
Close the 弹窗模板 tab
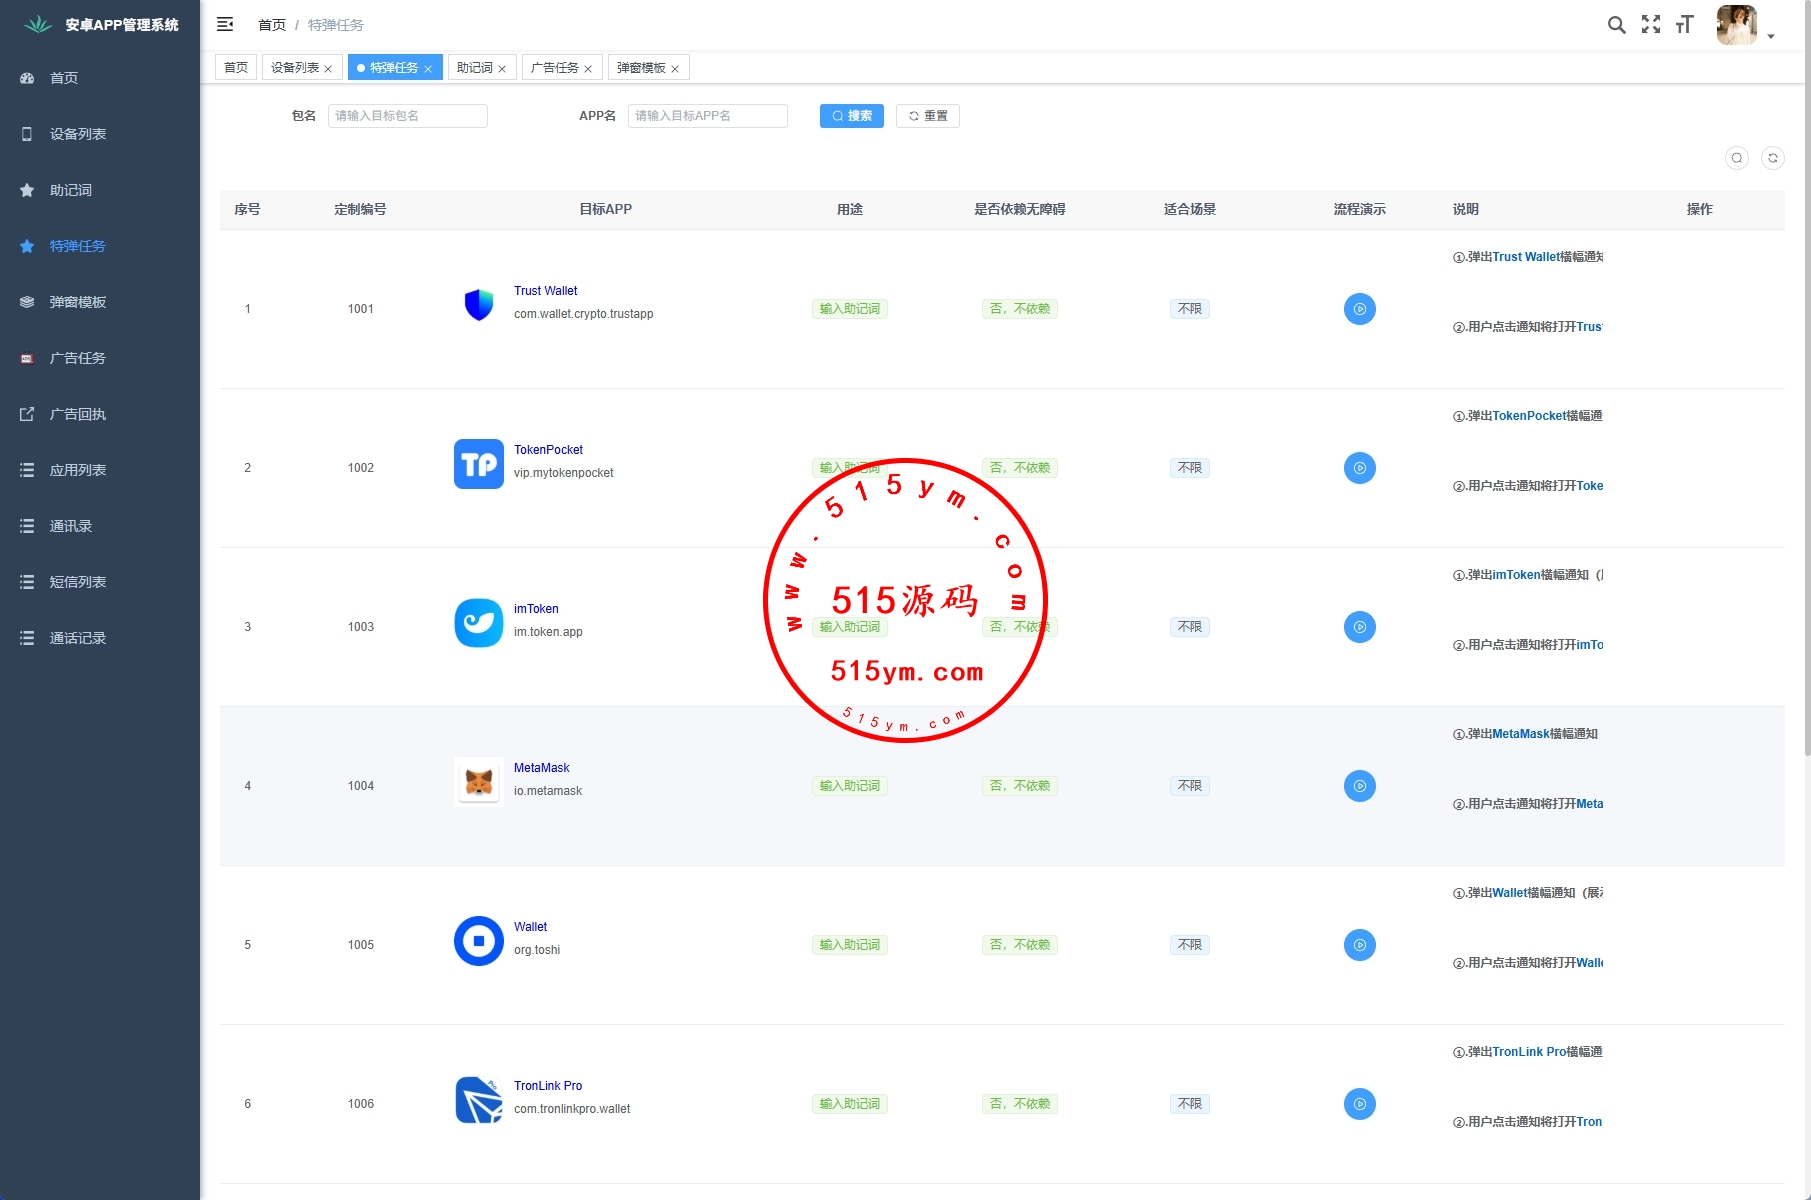point(675,69)
